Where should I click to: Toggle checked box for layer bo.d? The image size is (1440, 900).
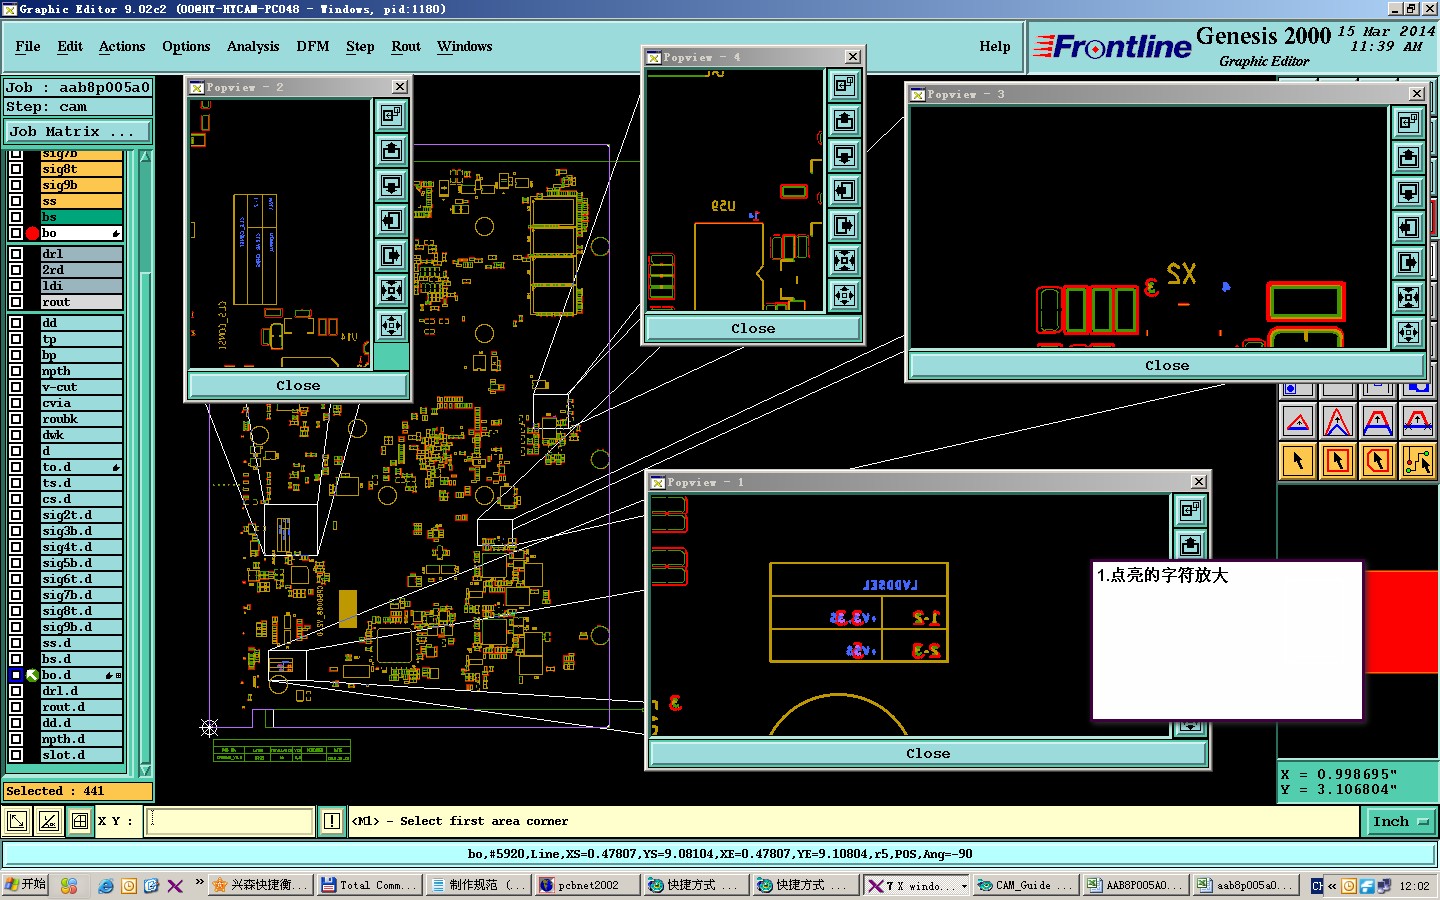(x=15, y=675)
